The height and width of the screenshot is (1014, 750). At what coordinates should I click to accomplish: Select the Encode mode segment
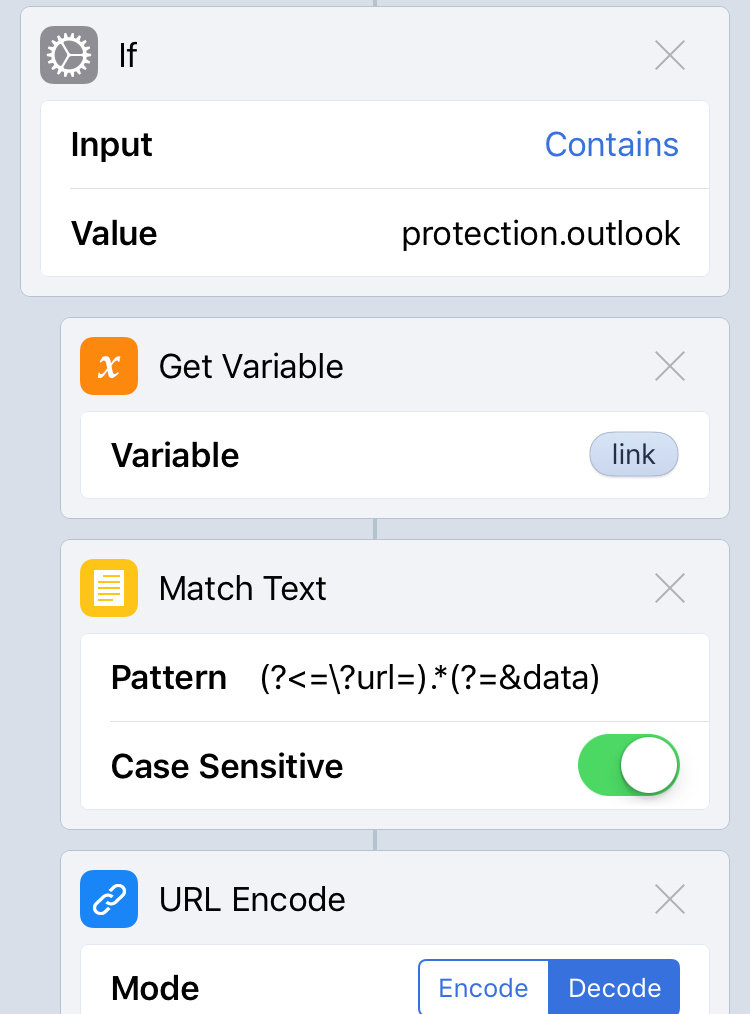pos(483,988)
